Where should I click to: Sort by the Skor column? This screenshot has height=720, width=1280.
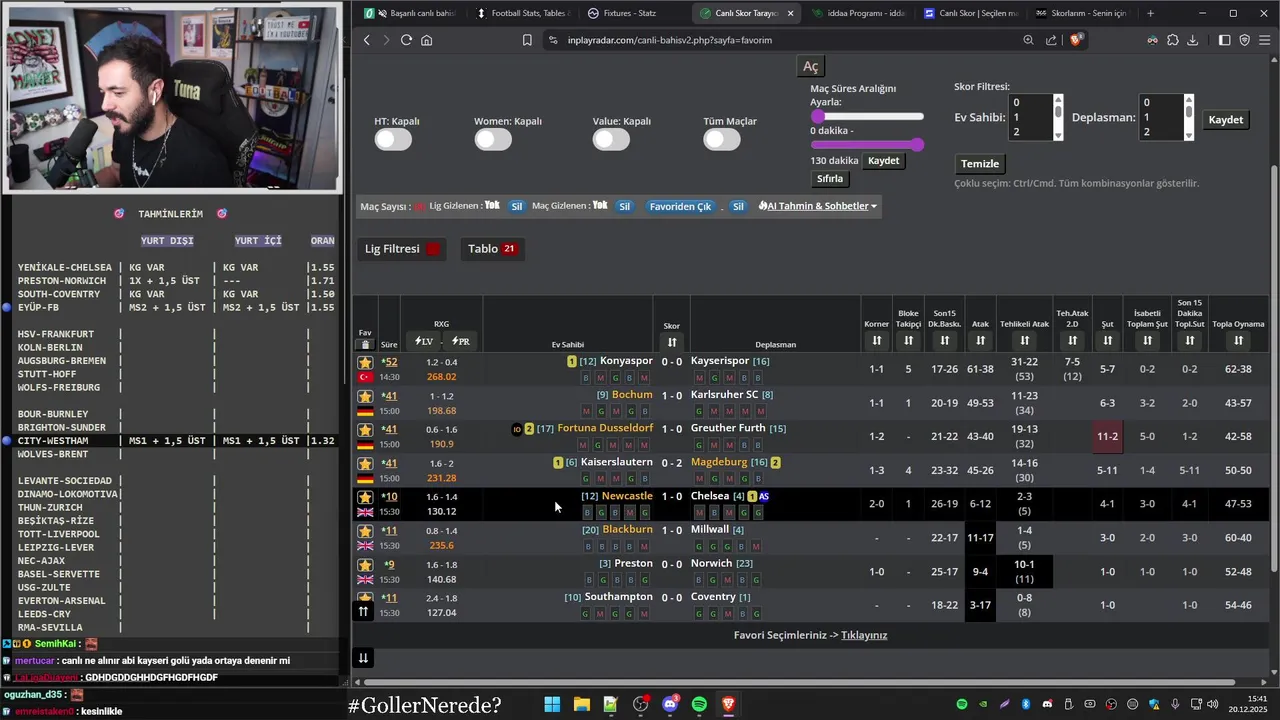pos(672,342)
